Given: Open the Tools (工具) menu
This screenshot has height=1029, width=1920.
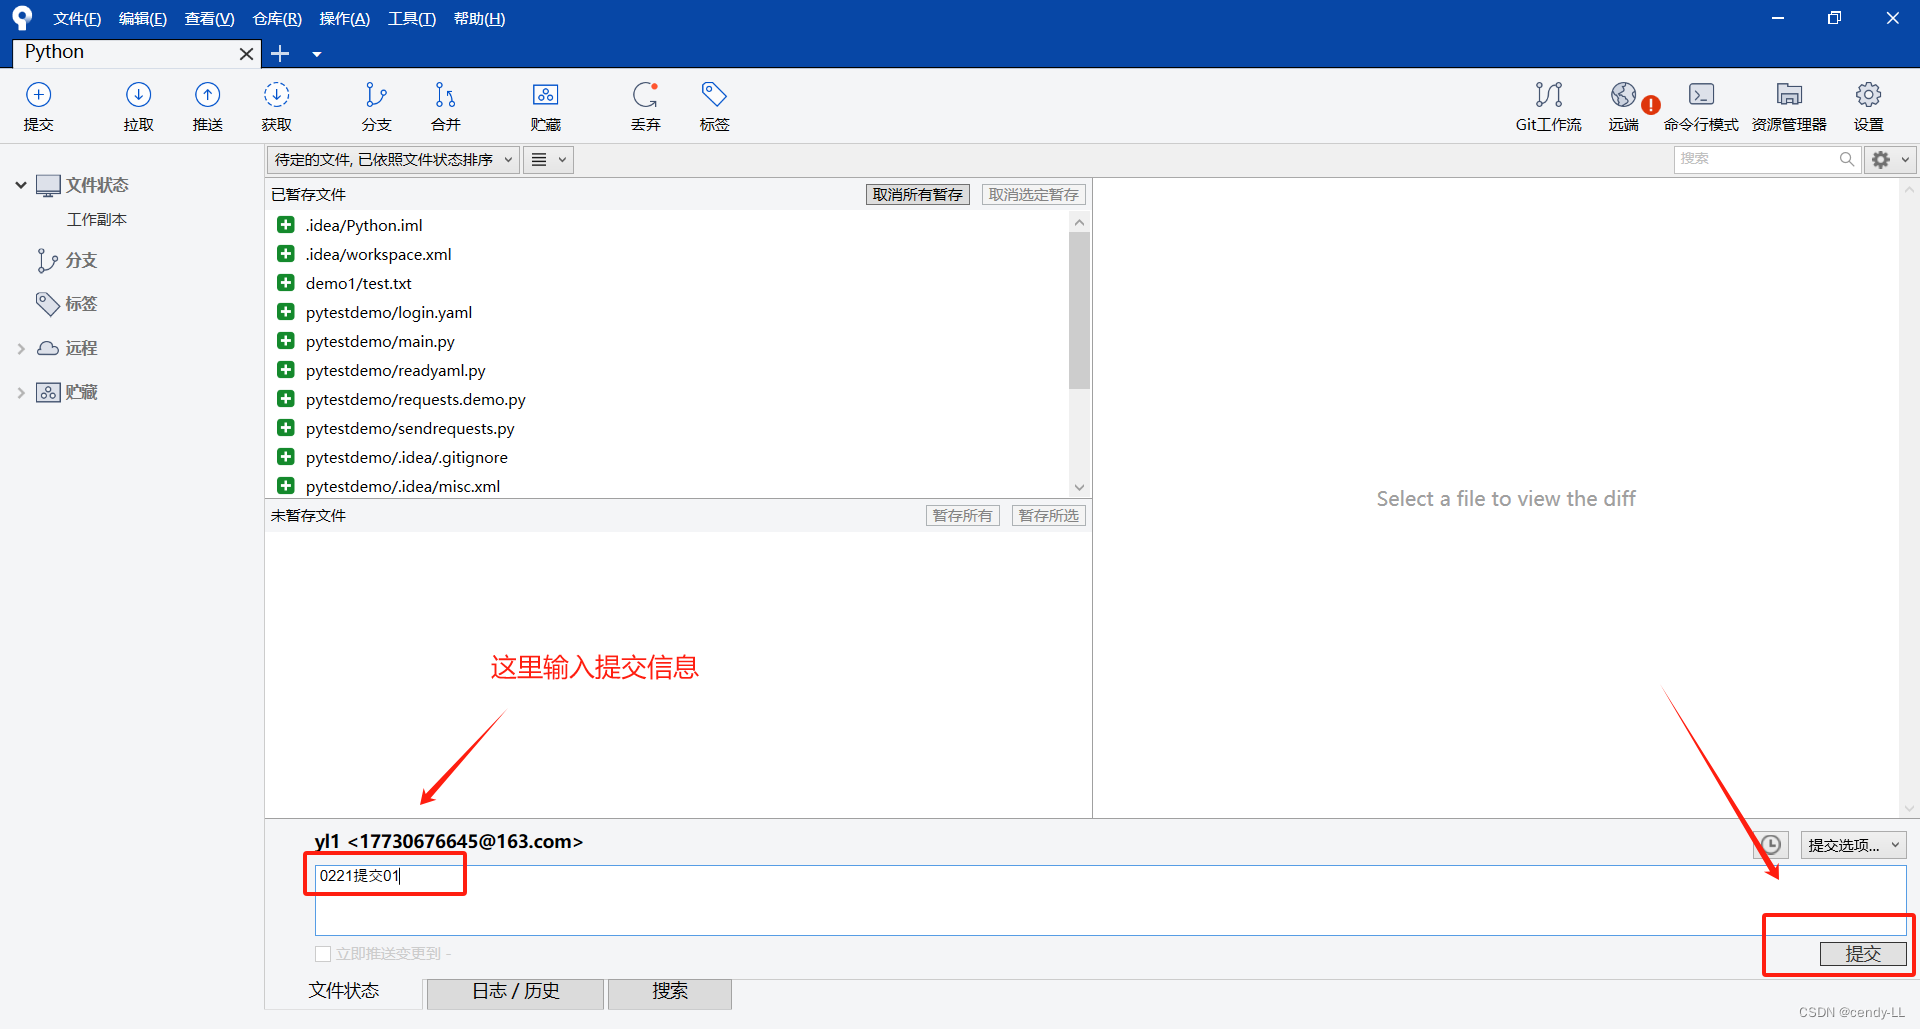Looking at the screenshot, I should (x=411, y=19).
